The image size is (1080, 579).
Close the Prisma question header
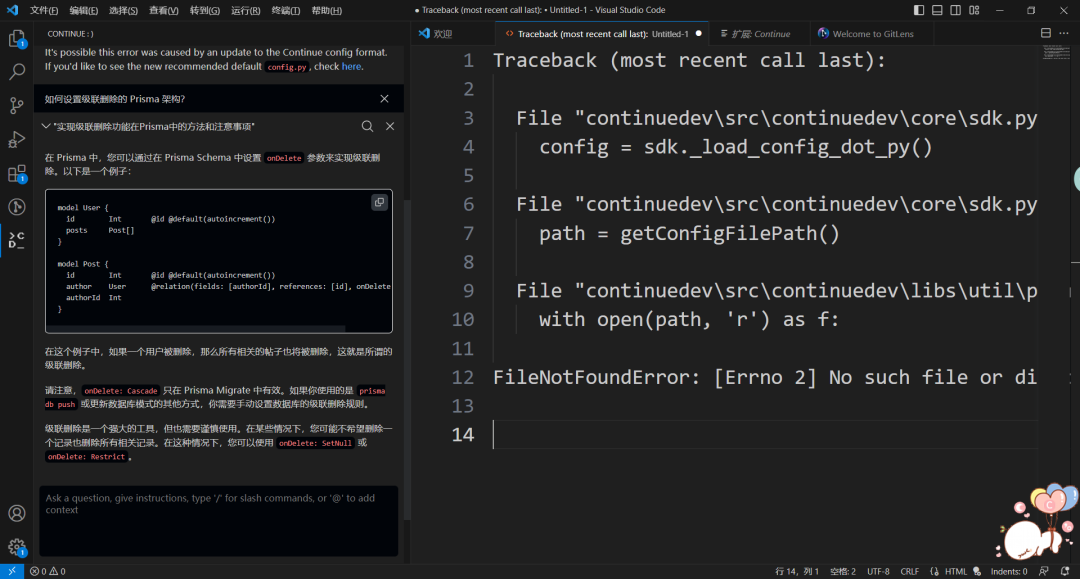pos(384,98)
